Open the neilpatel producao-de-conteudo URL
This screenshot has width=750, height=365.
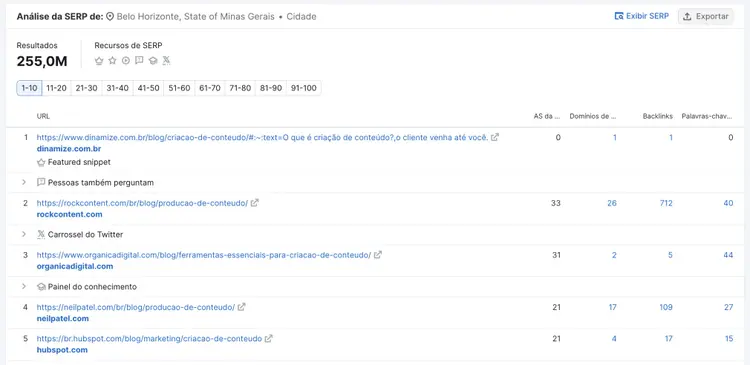pos(136,307)
